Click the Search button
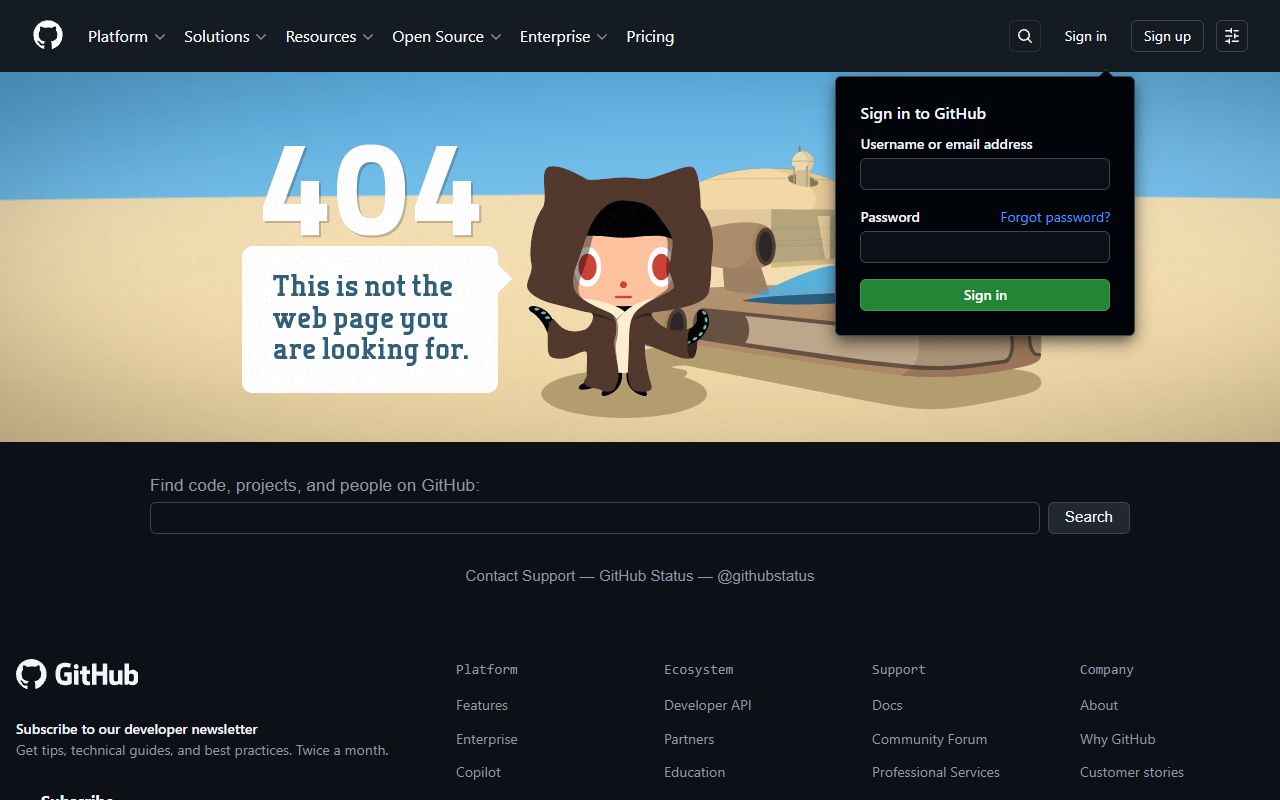The width and height of the screenshot is (1280, 800). point(1088,518)
